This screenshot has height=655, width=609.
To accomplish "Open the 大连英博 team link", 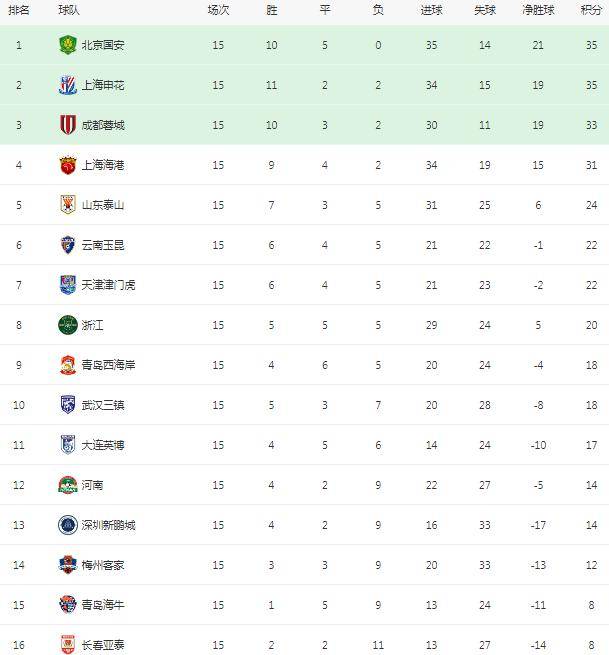I will pyautogui.click(x=103, y=445).
